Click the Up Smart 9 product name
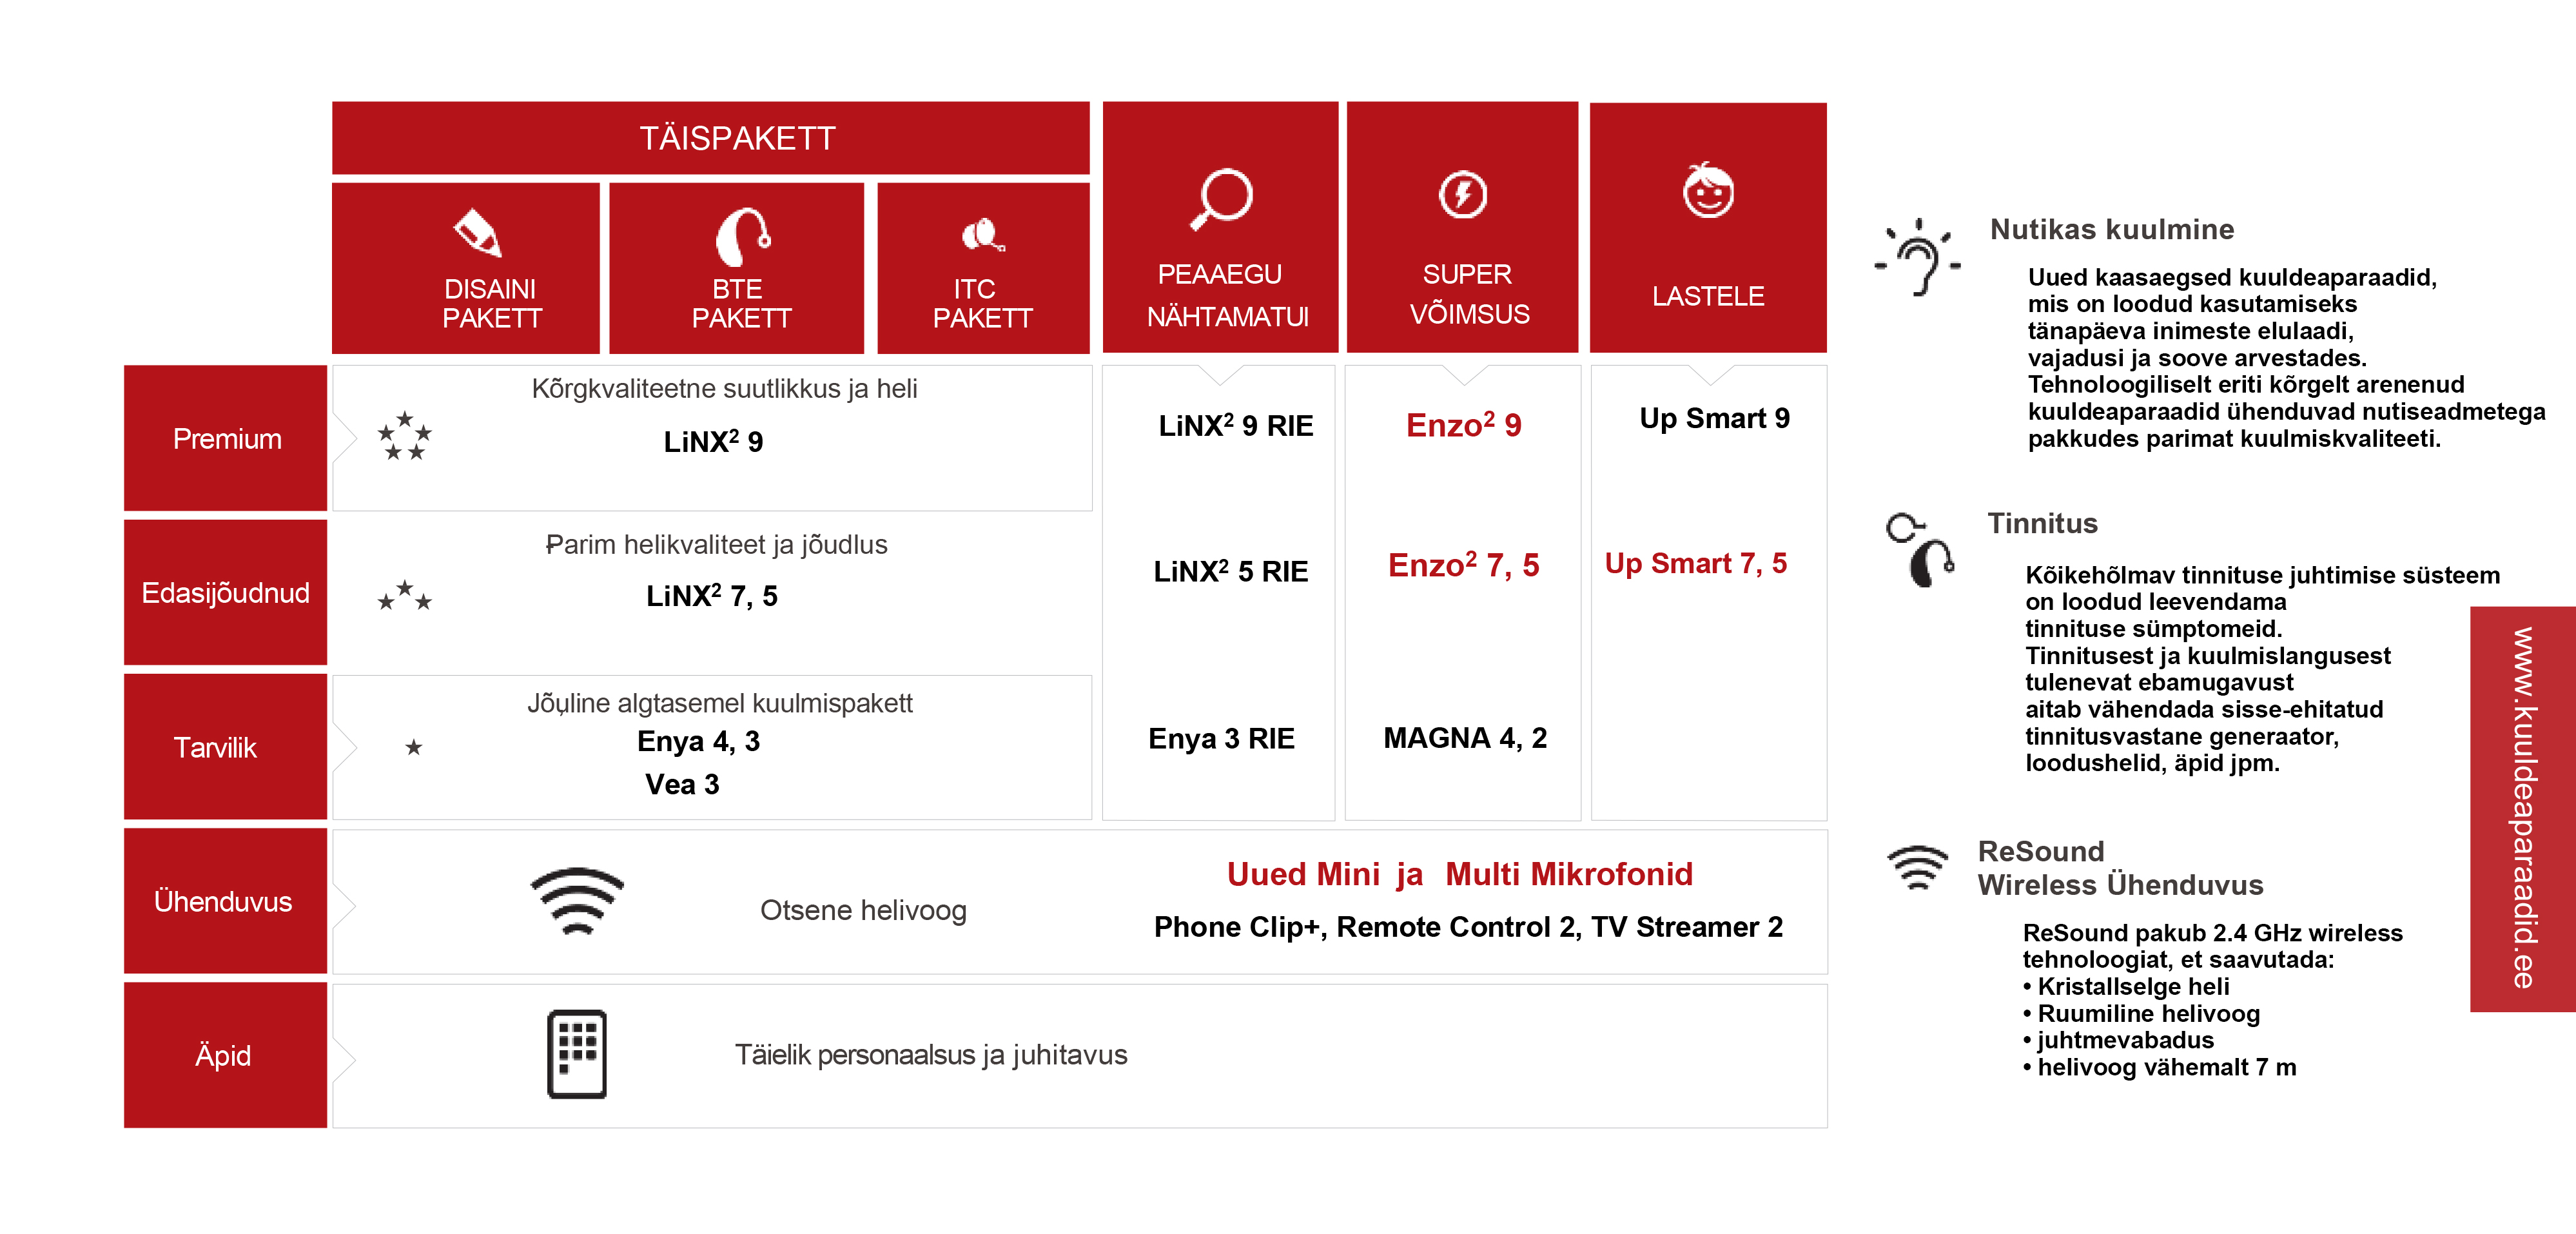2576x1234 pixels. (x=1714, y=419)
